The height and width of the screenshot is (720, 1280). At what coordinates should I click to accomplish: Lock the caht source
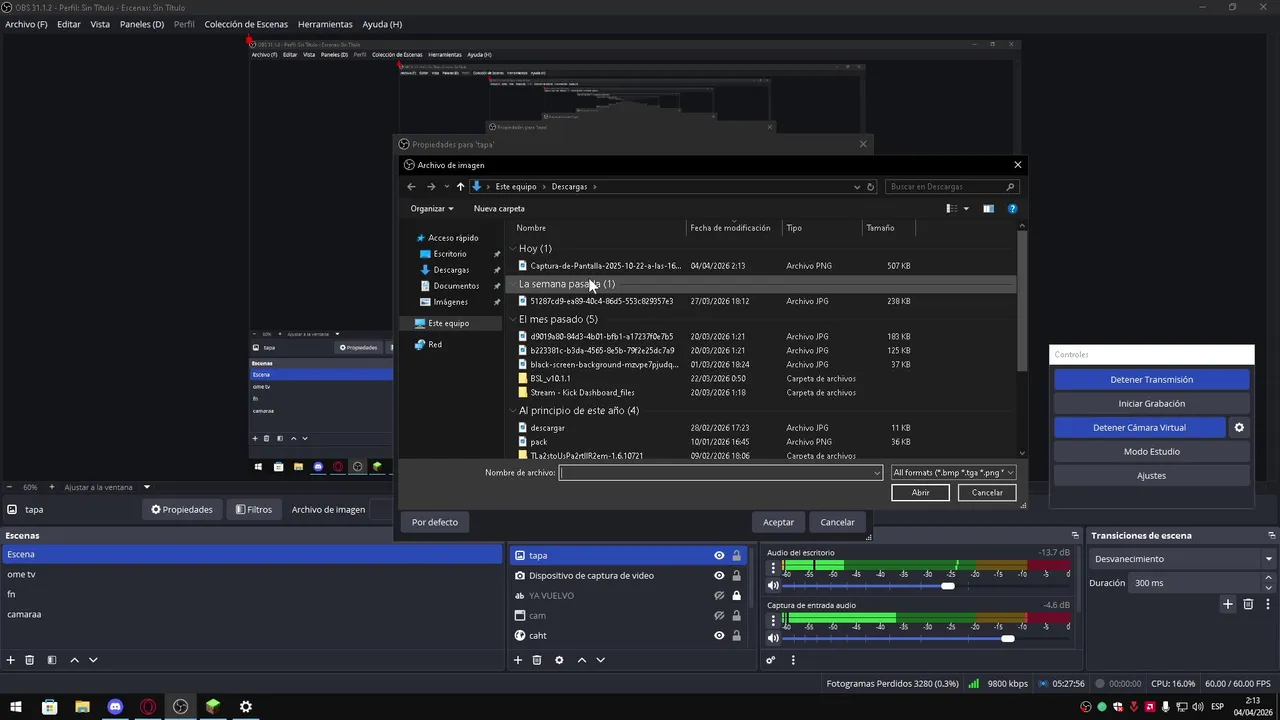pyautogui.click(x=737, y=636)
